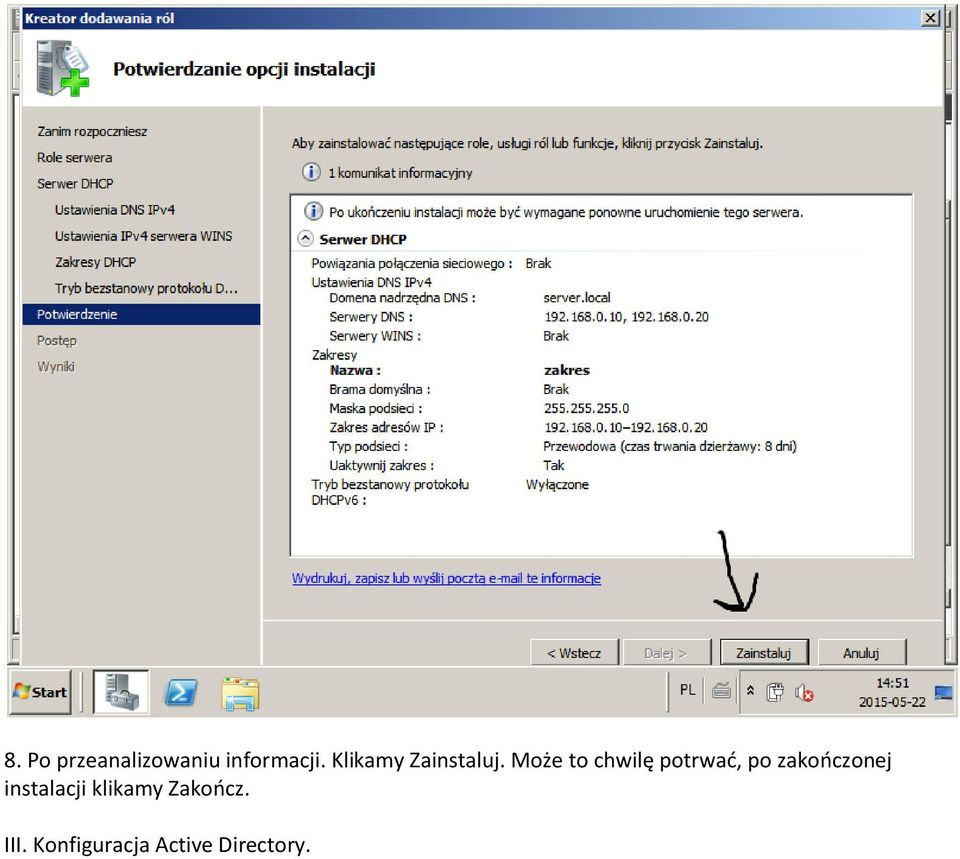Click the taskbar clock showing 14:51
Image resolution: width=960 pixels, height=859 pixels.
point(892,692)
